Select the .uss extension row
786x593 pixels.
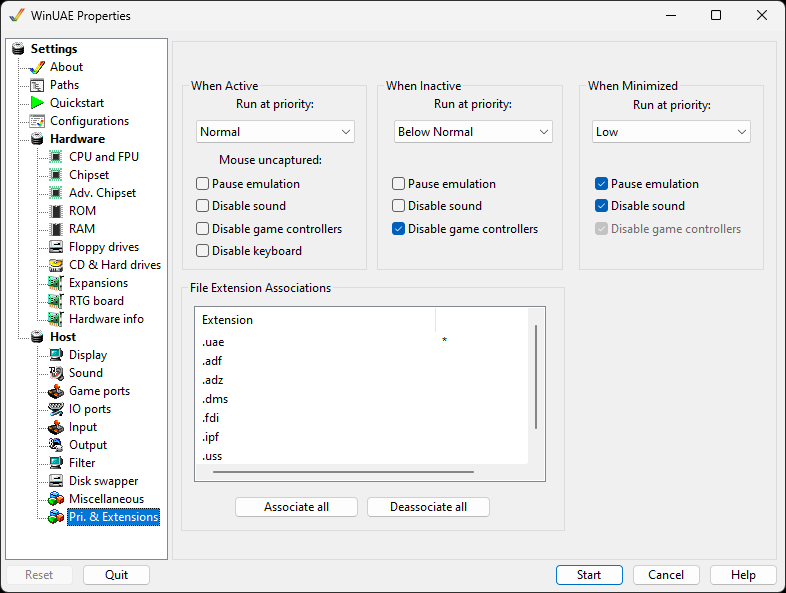361,456
